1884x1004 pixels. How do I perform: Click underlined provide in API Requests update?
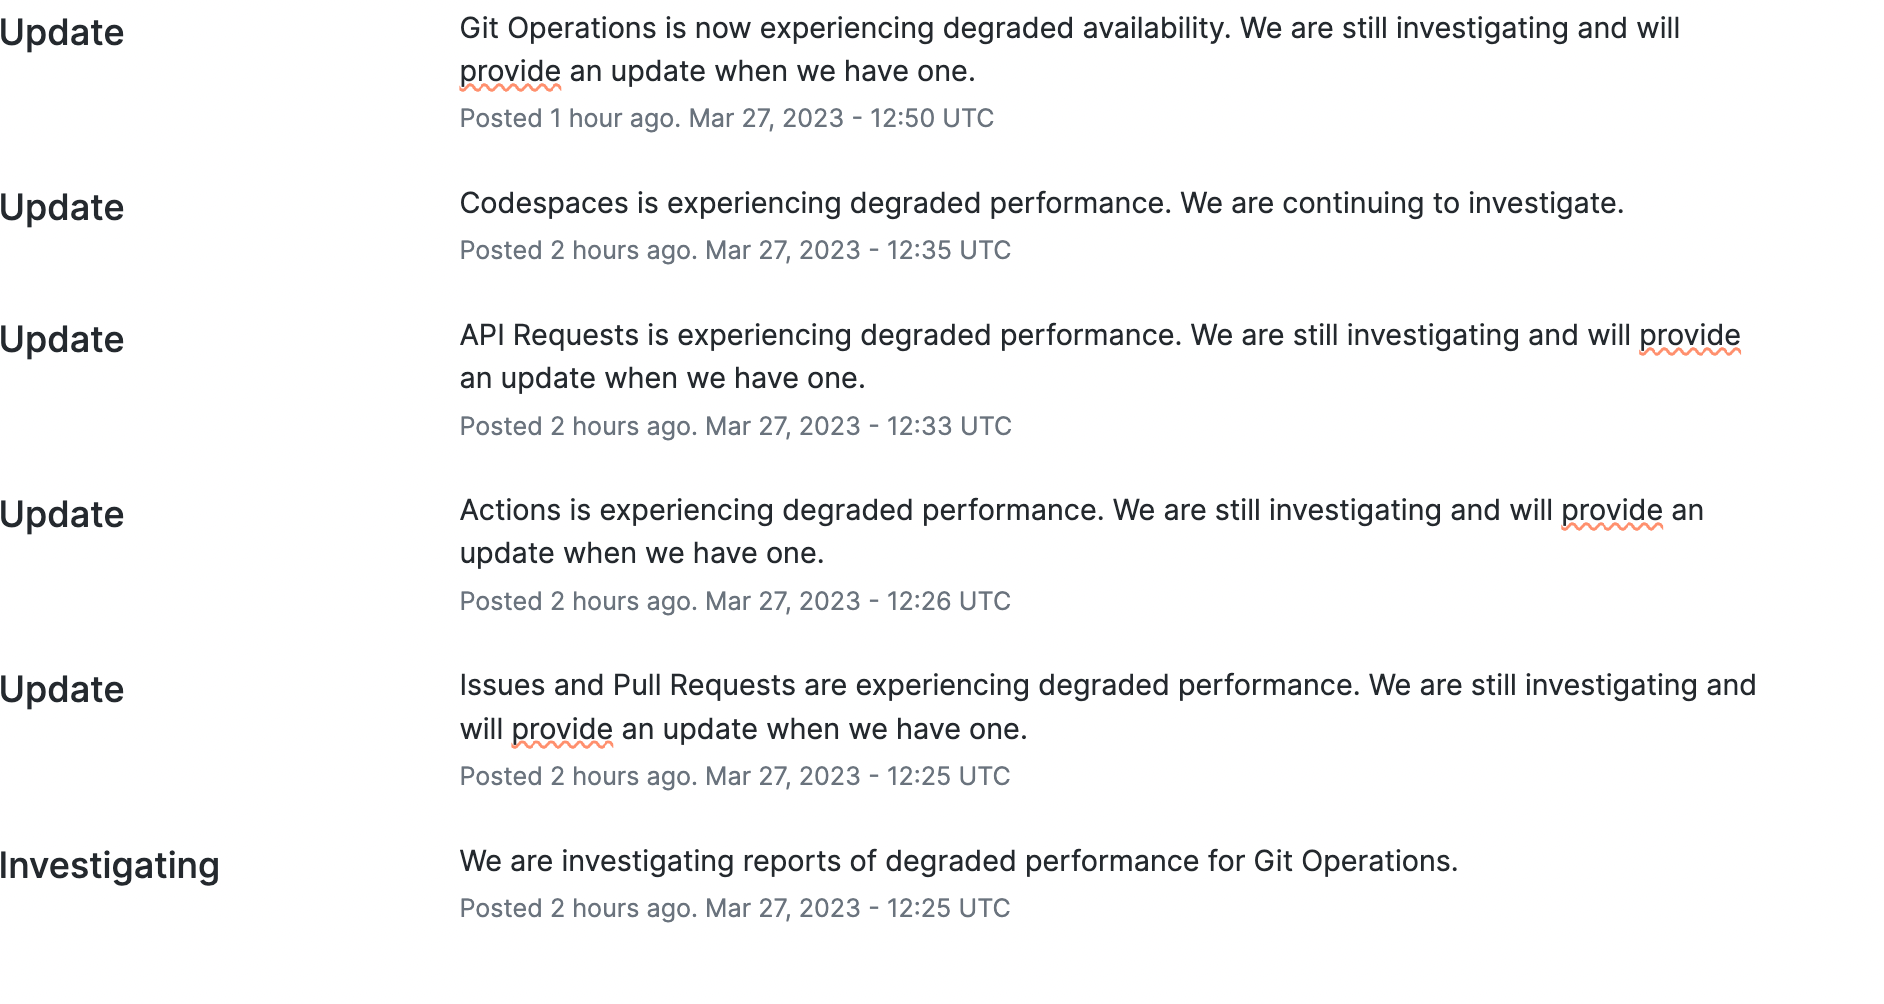[x=1690, y=335]
